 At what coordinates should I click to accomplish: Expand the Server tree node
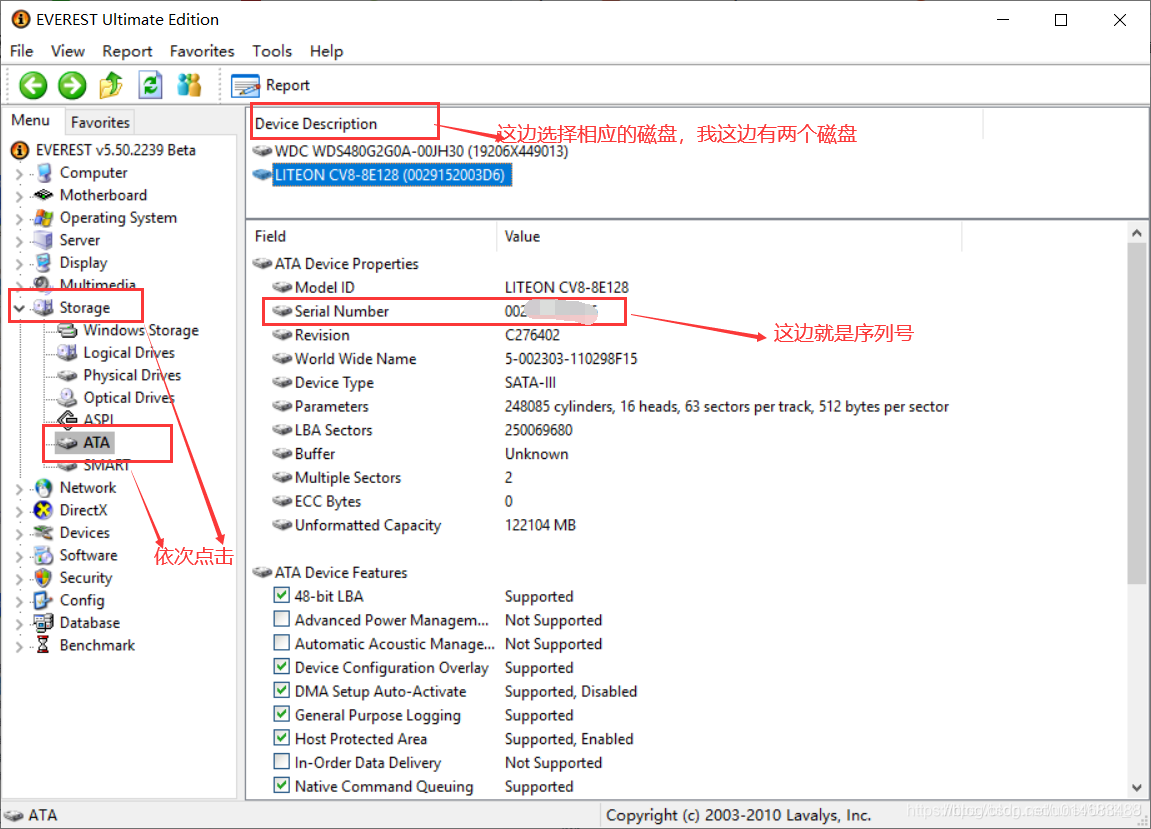tap(19, 241)
